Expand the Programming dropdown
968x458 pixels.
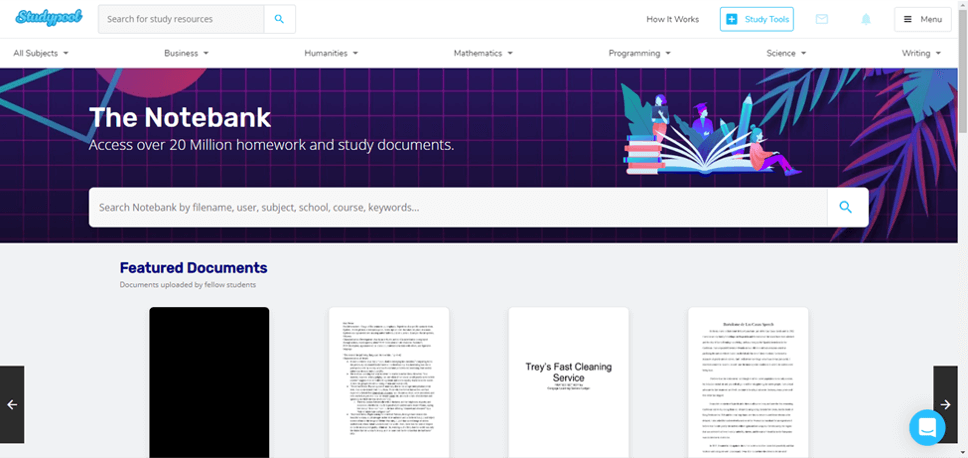[x=640, y=53]
